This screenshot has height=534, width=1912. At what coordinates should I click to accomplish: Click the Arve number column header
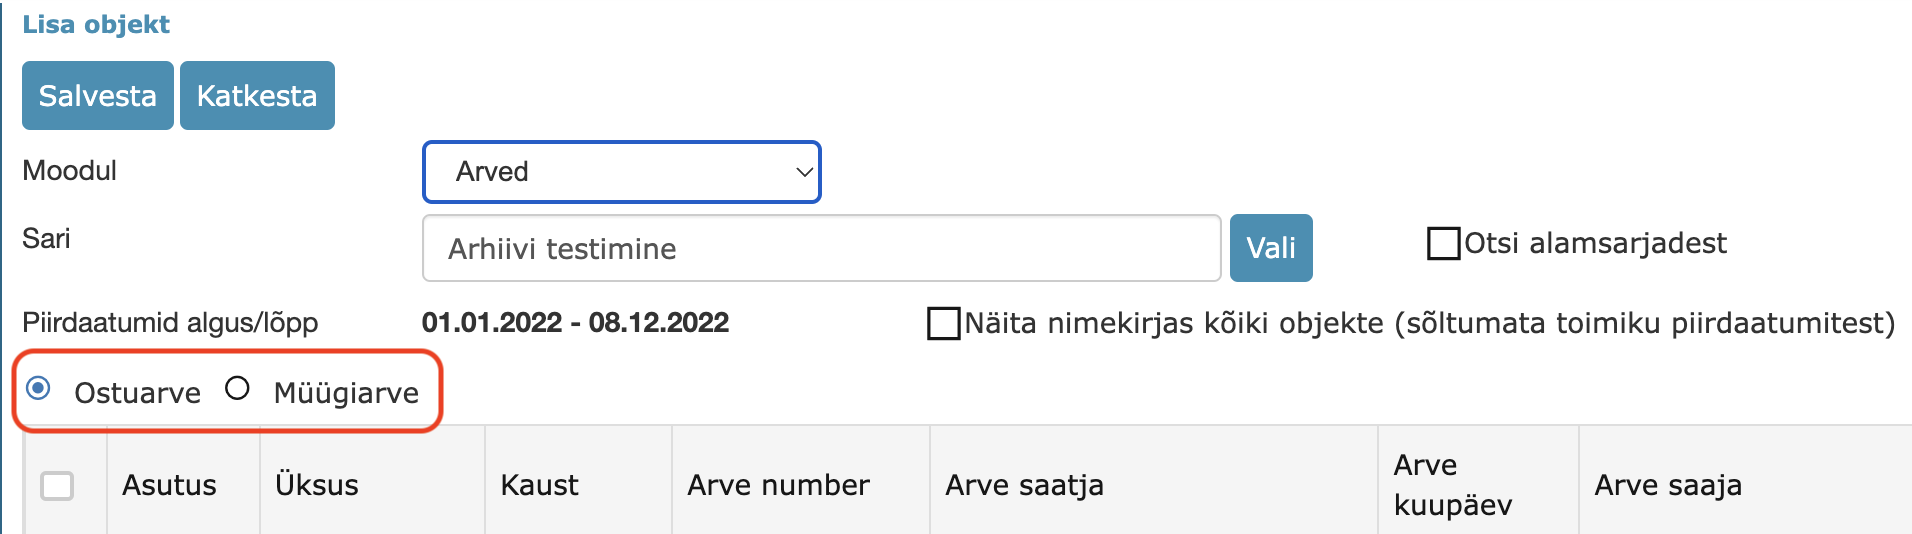click(778, 485)
